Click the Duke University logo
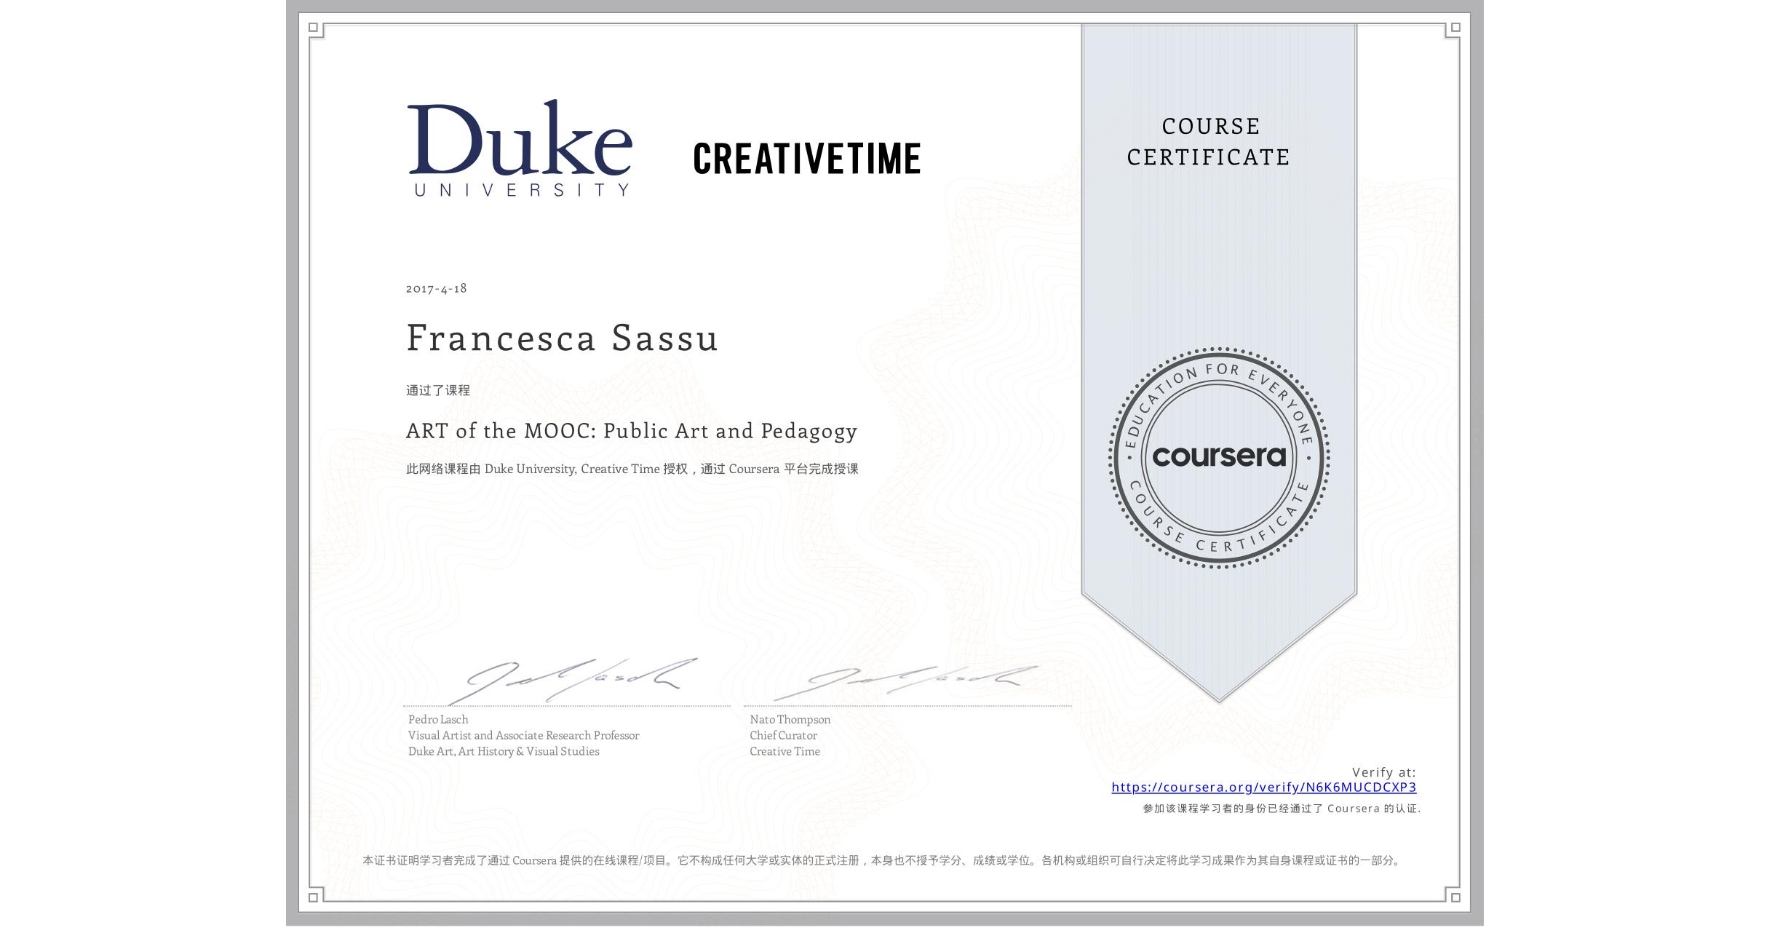 pos(520,148)
